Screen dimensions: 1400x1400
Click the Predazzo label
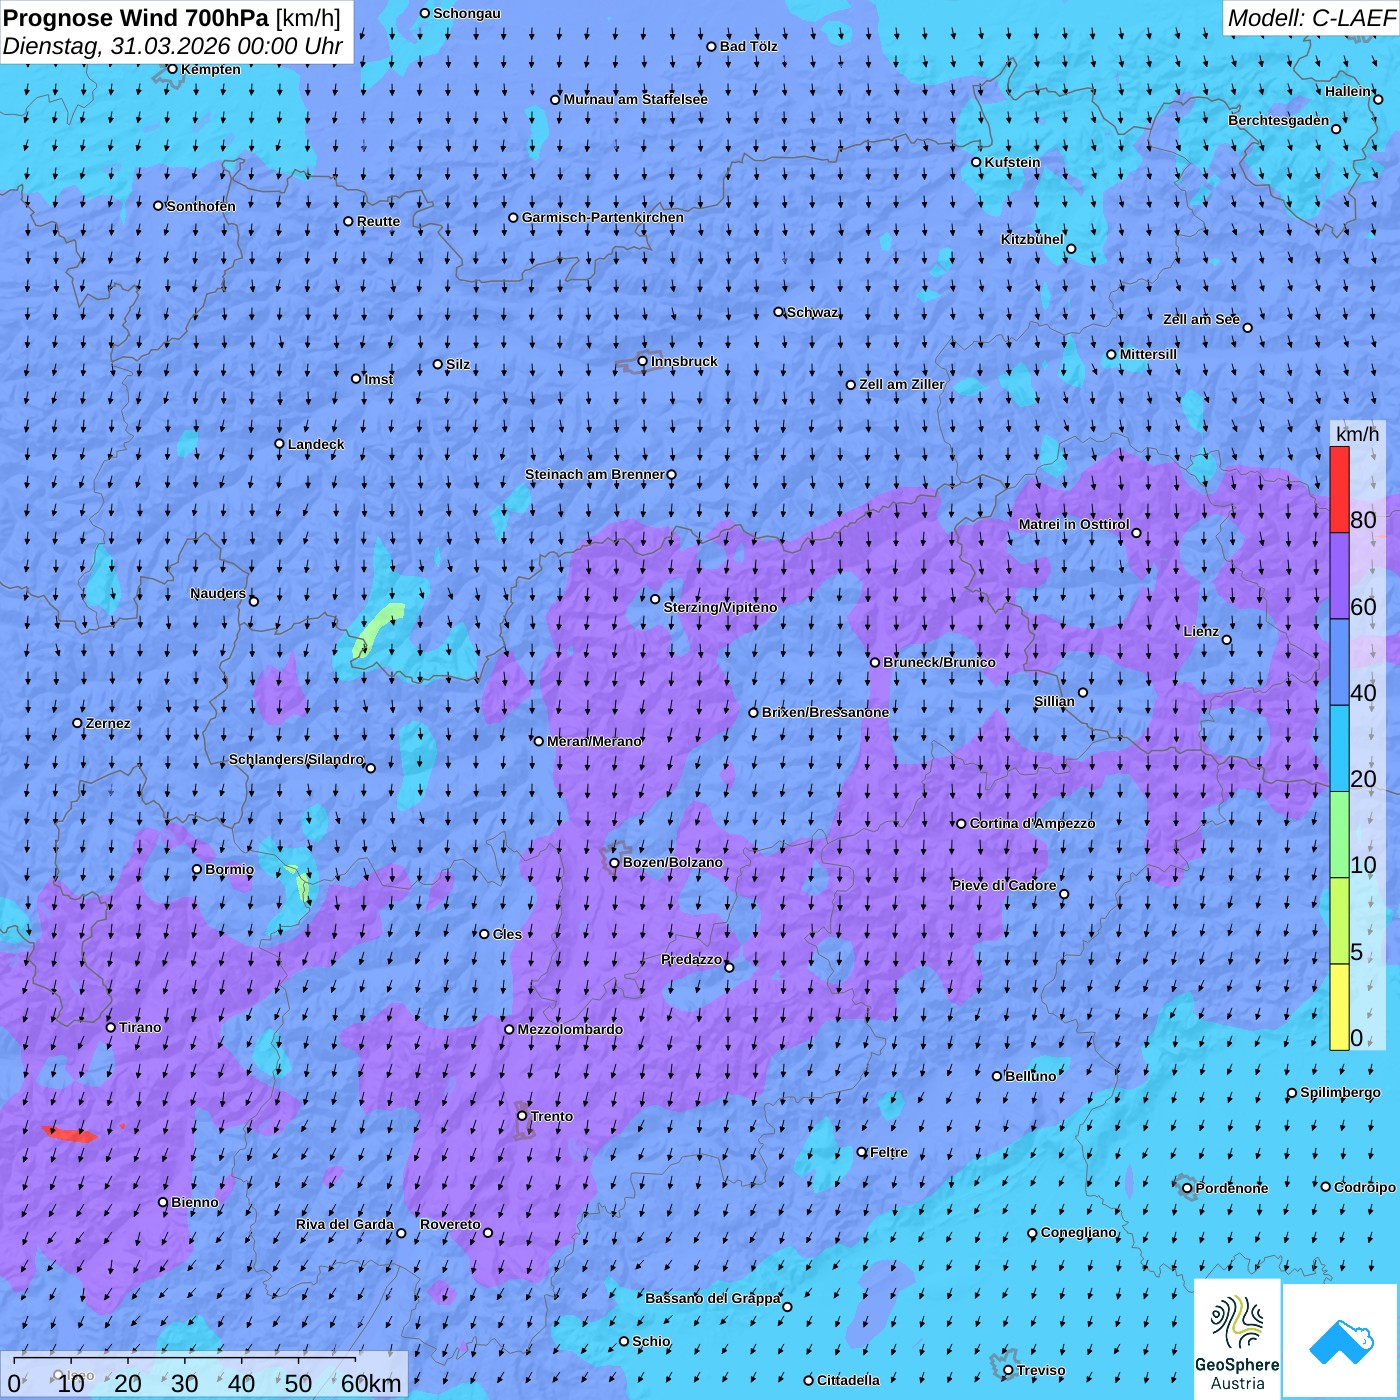pyautogui.click(x=691, y=959)
